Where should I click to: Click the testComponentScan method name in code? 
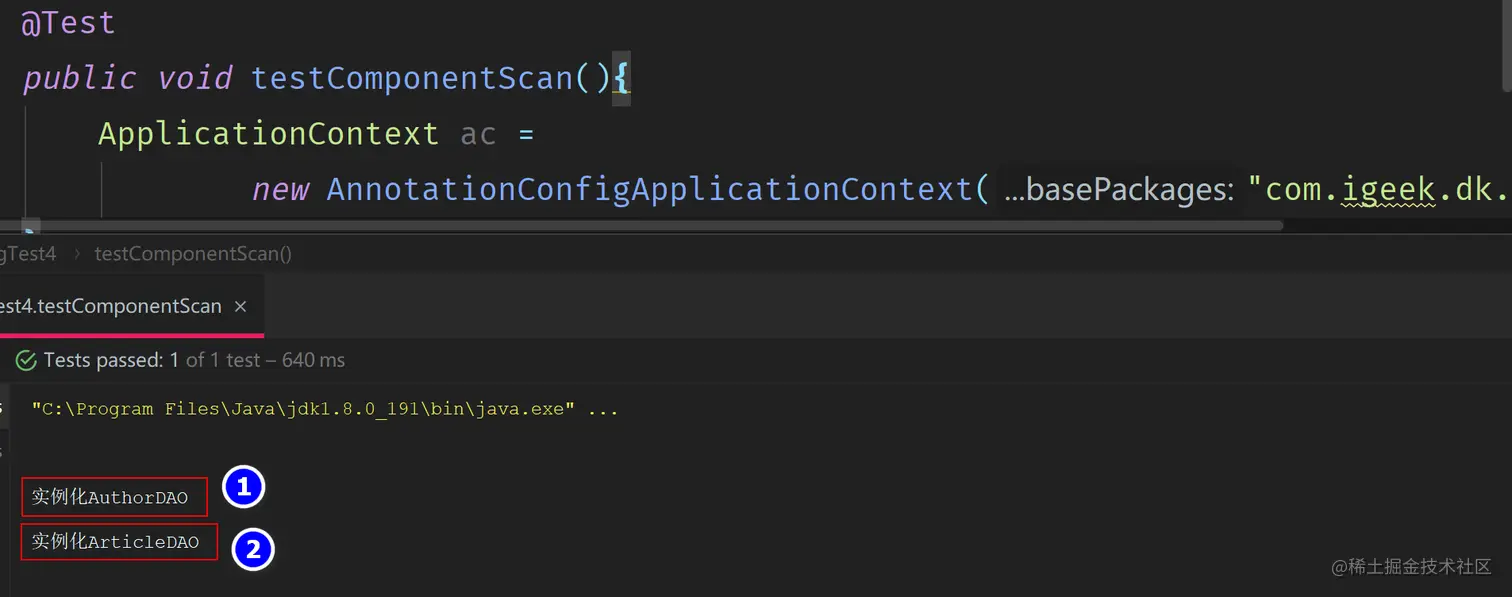point(412,78)
